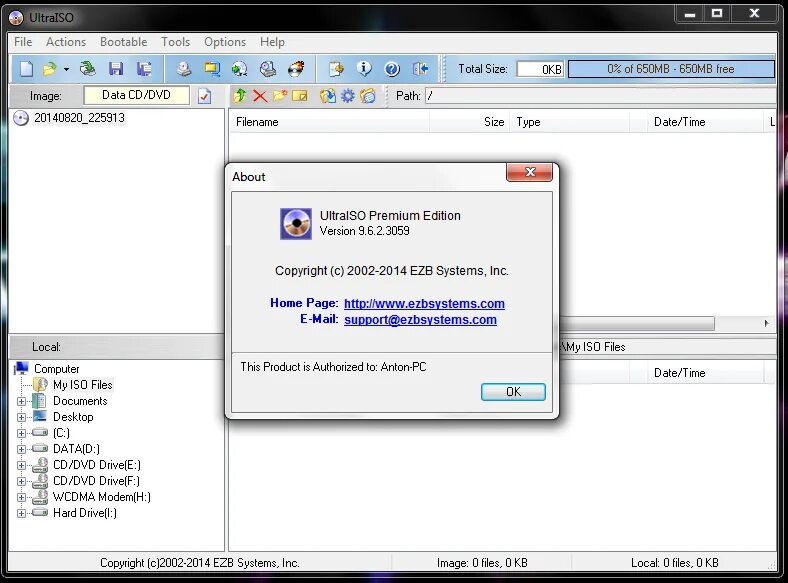This screenshot has width=788, height=583.
Task: Click the Add Files icon
Action: (x=328, y=95)
